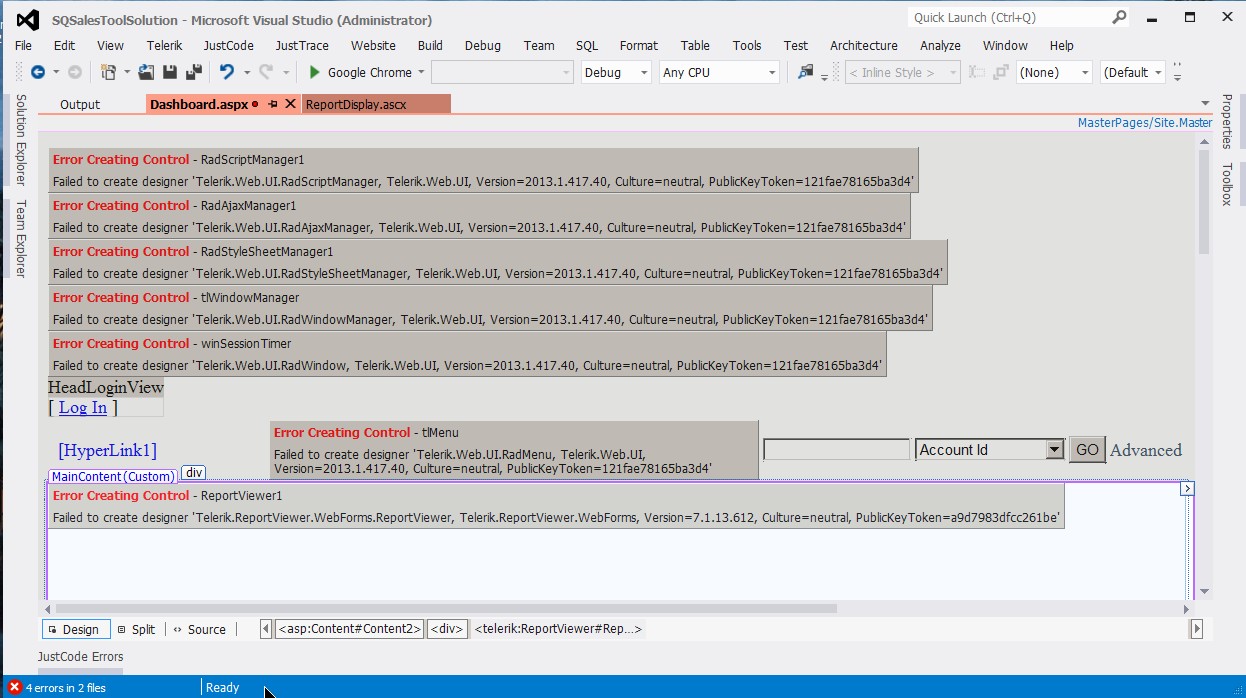The width and height of the screenshot is (1246, 698).
Task: Open the Analyze menu
Action: coord(940,45)
